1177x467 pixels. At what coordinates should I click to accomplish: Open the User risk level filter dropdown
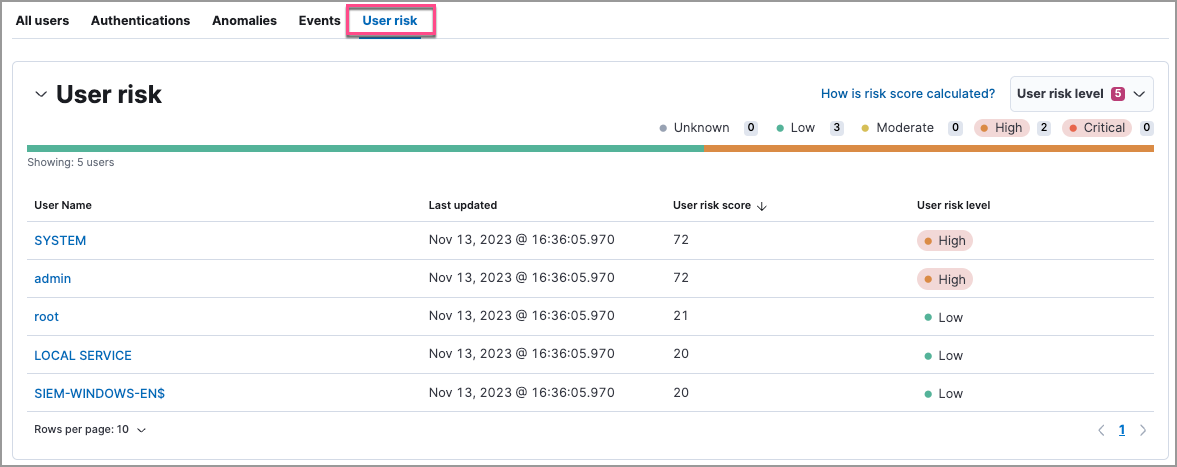click(1081, 94)
